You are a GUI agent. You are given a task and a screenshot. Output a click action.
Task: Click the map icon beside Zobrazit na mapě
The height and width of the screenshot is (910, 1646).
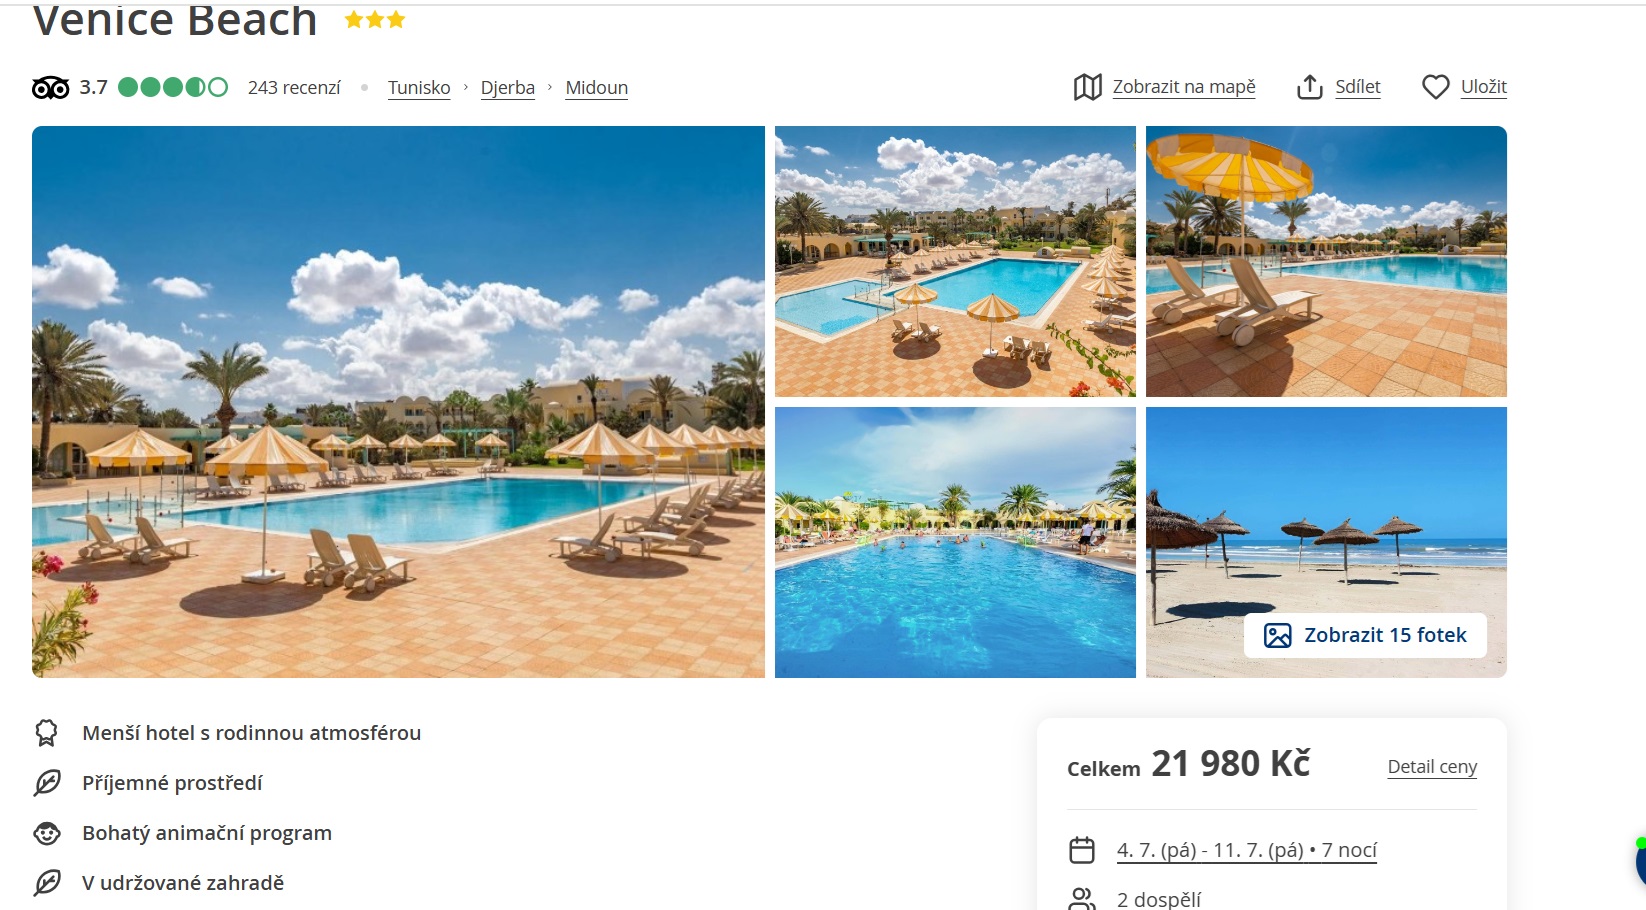[1088, 87]
